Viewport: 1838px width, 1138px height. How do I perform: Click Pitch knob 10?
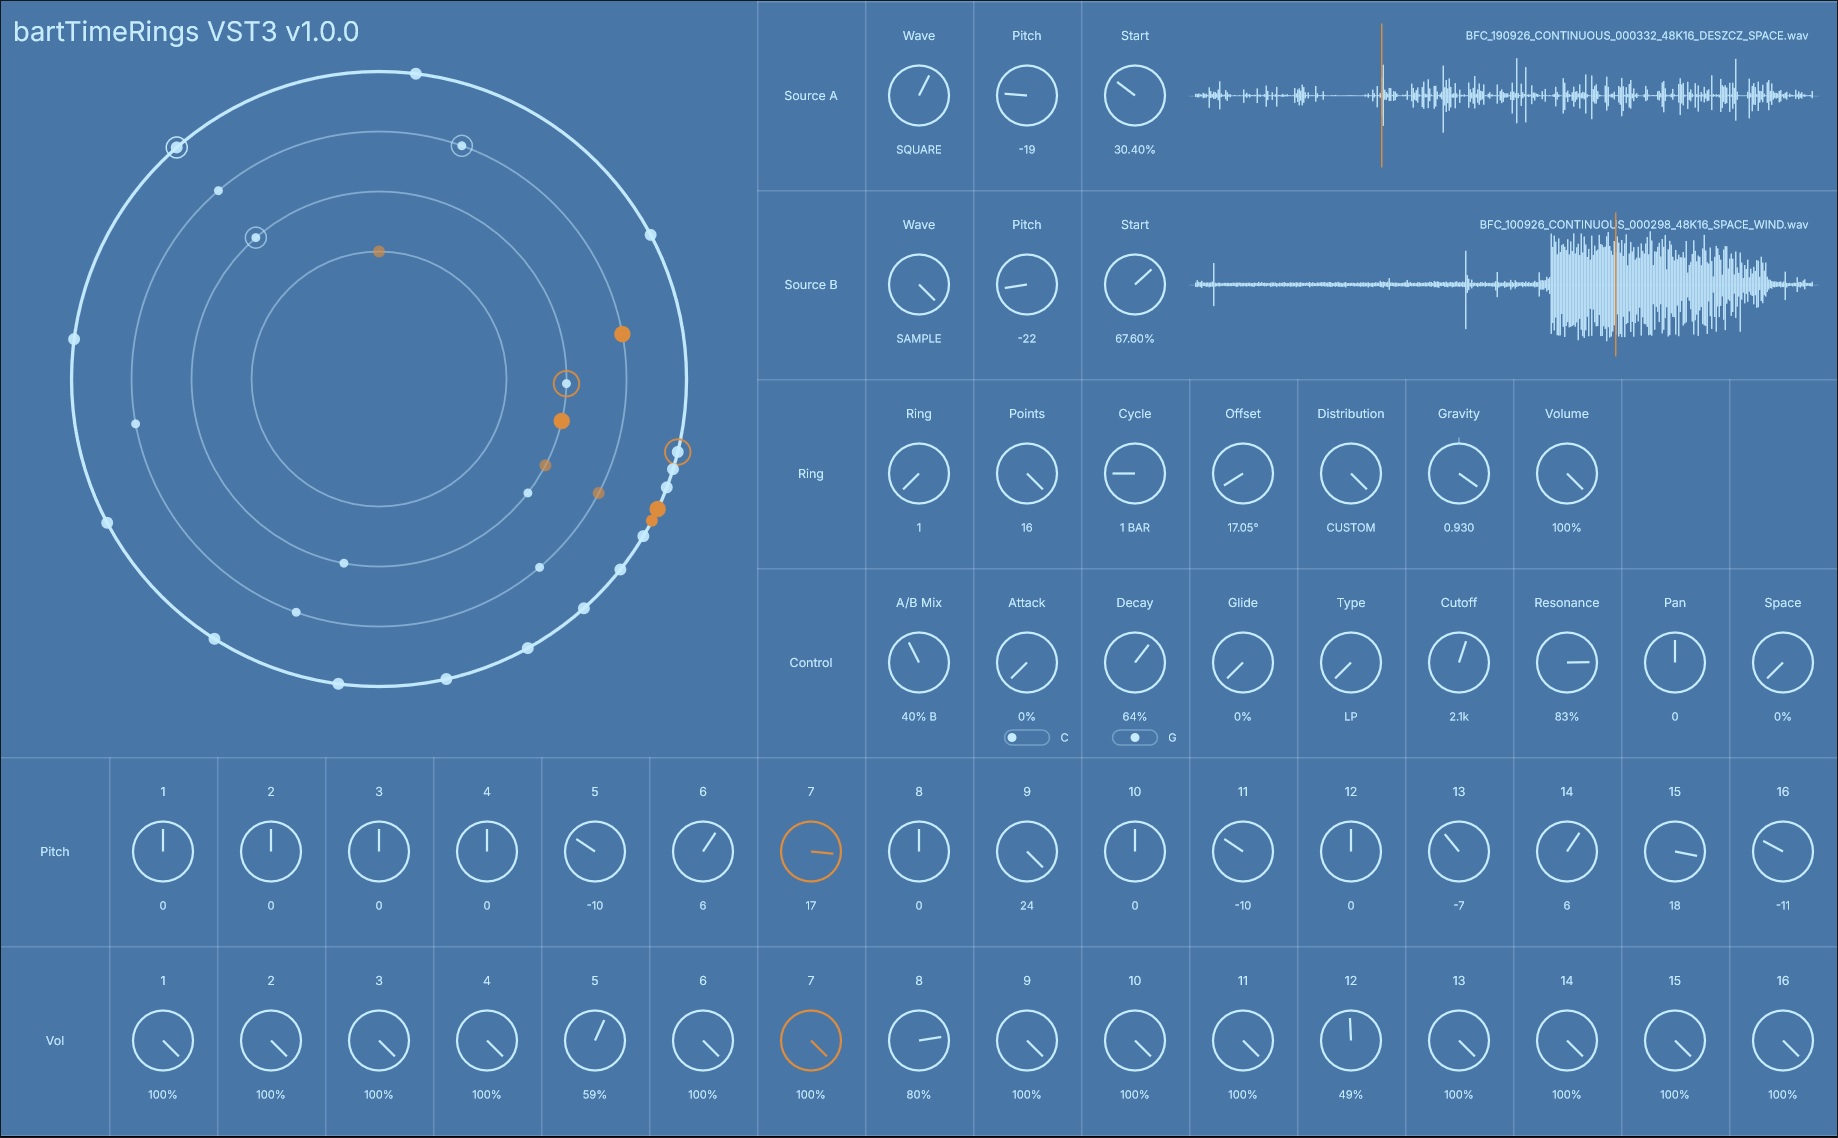tap(1134, 852)
